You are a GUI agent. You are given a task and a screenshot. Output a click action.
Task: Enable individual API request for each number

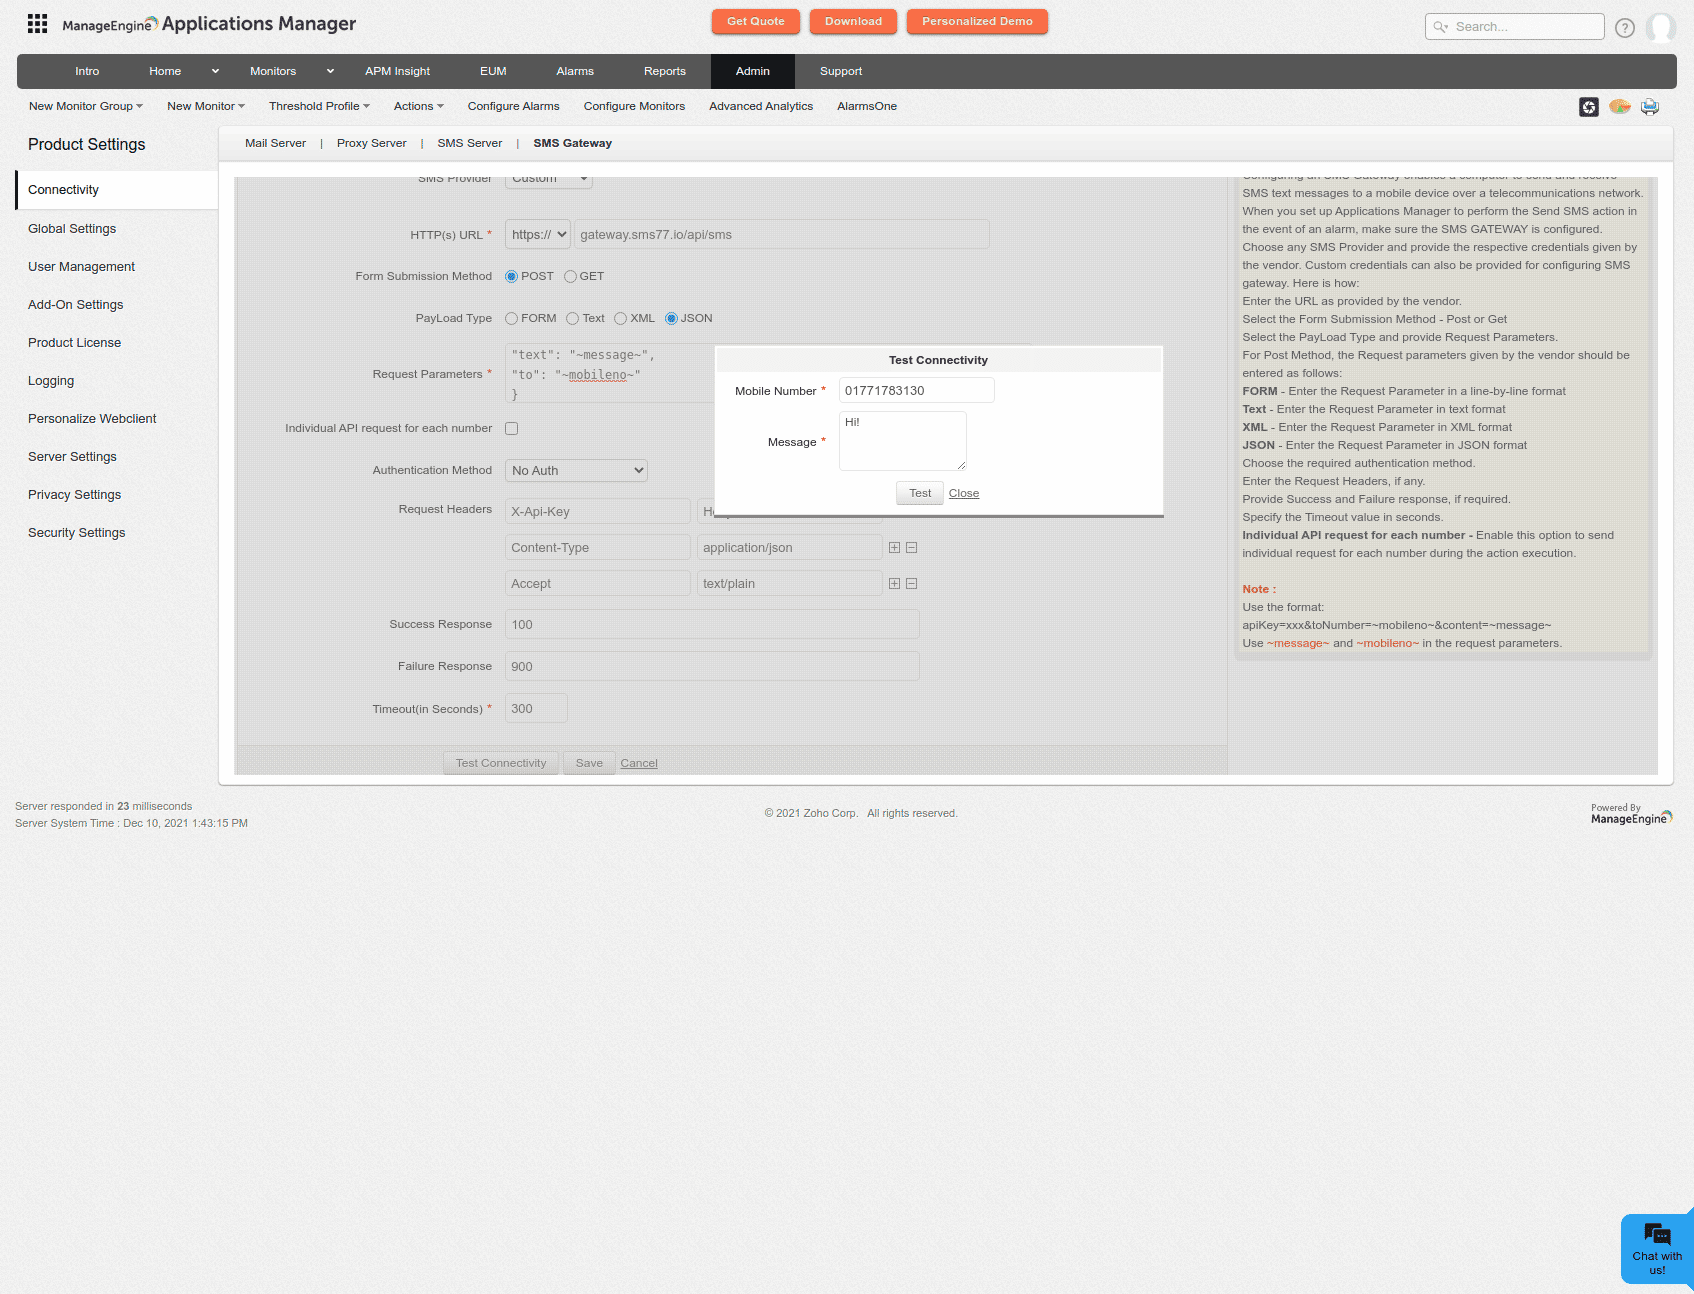512,429
